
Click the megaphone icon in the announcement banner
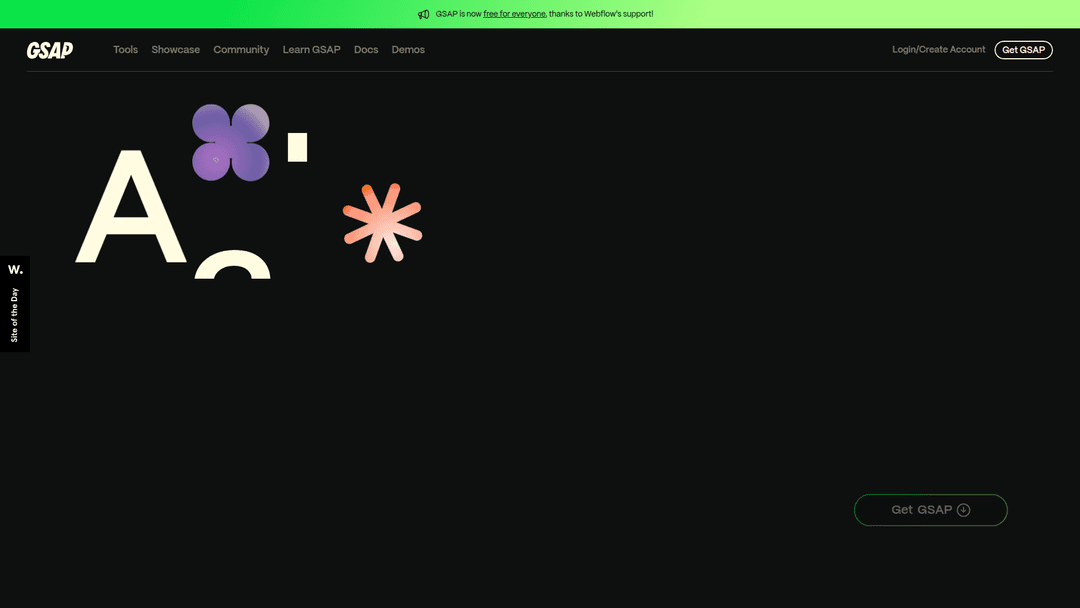click(424, 14)
